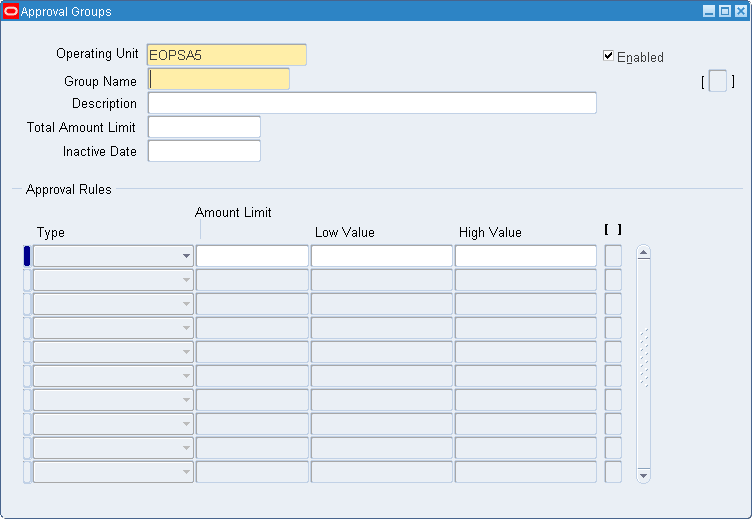
Task: Click the Amount Limit field in the first row
Action: click(x=252, y=256)
